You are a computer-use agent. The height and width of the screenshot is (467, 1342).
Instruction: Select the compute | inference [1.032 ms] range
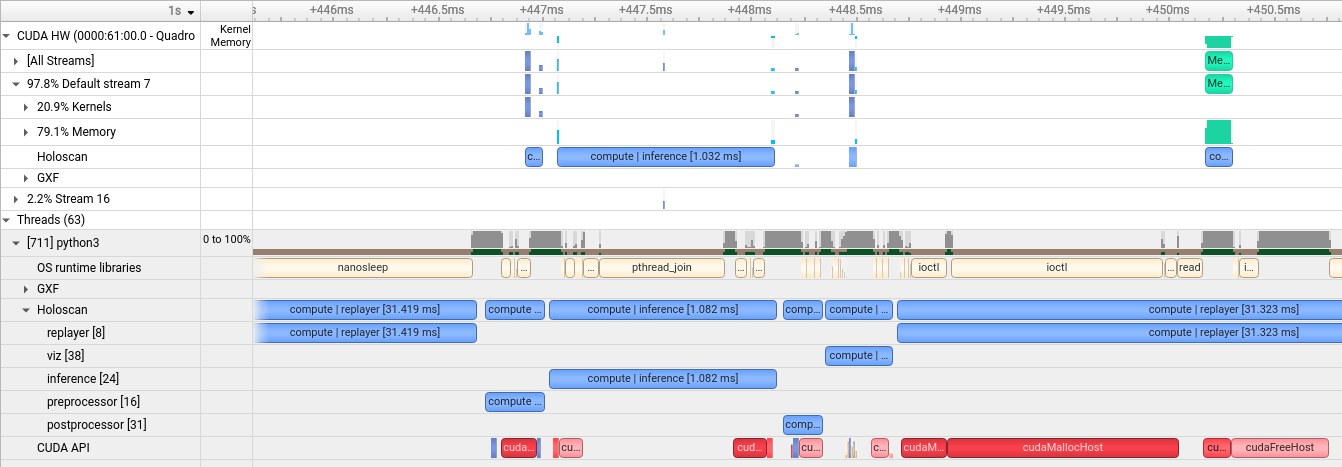coord(665,157)
